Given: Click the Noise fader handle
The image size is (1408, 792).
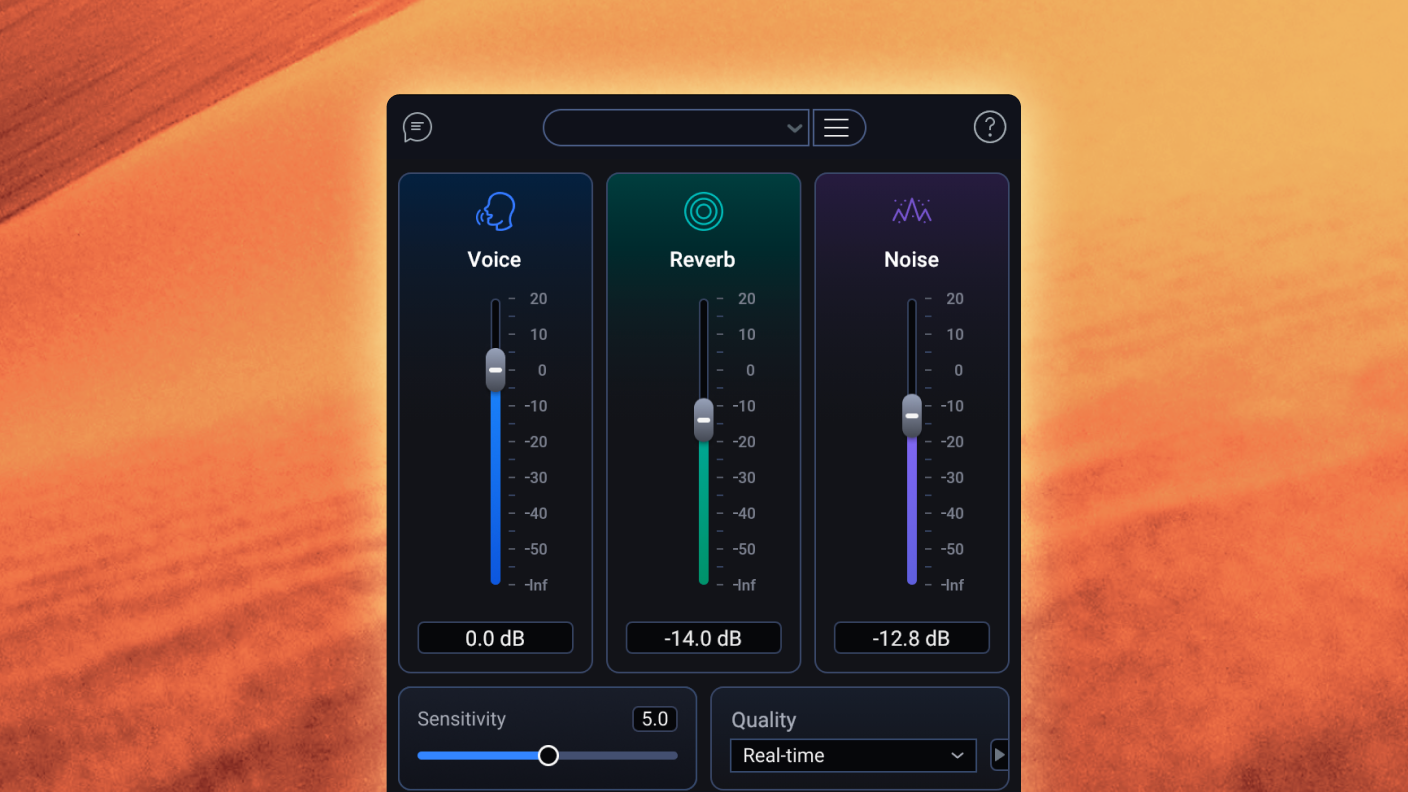Looking at the screenshot, I should 911,415.
